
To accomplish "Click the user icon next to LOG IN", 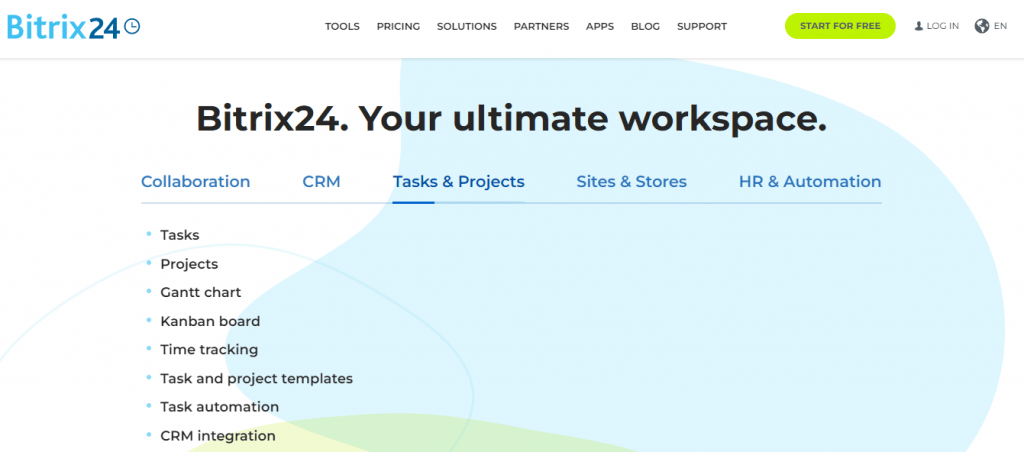I will pyautogui.click(x=918, y=26).
